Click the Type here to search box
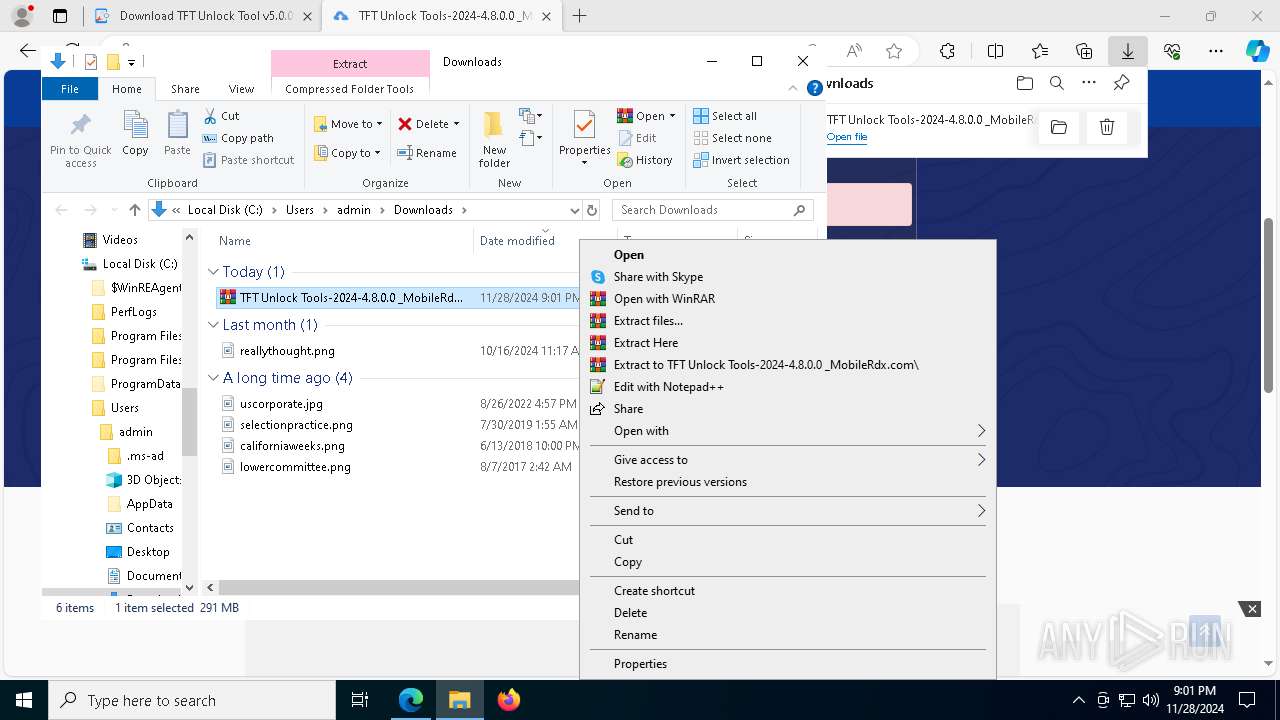Image resolution: width=1280 pixels, height=720 pixels. [x=192, y=700]
